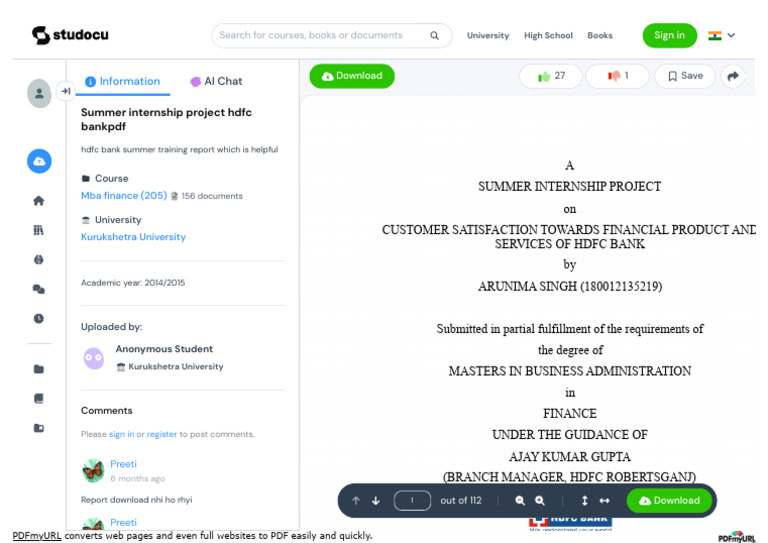Open the Kurukshetra University link

133,236
